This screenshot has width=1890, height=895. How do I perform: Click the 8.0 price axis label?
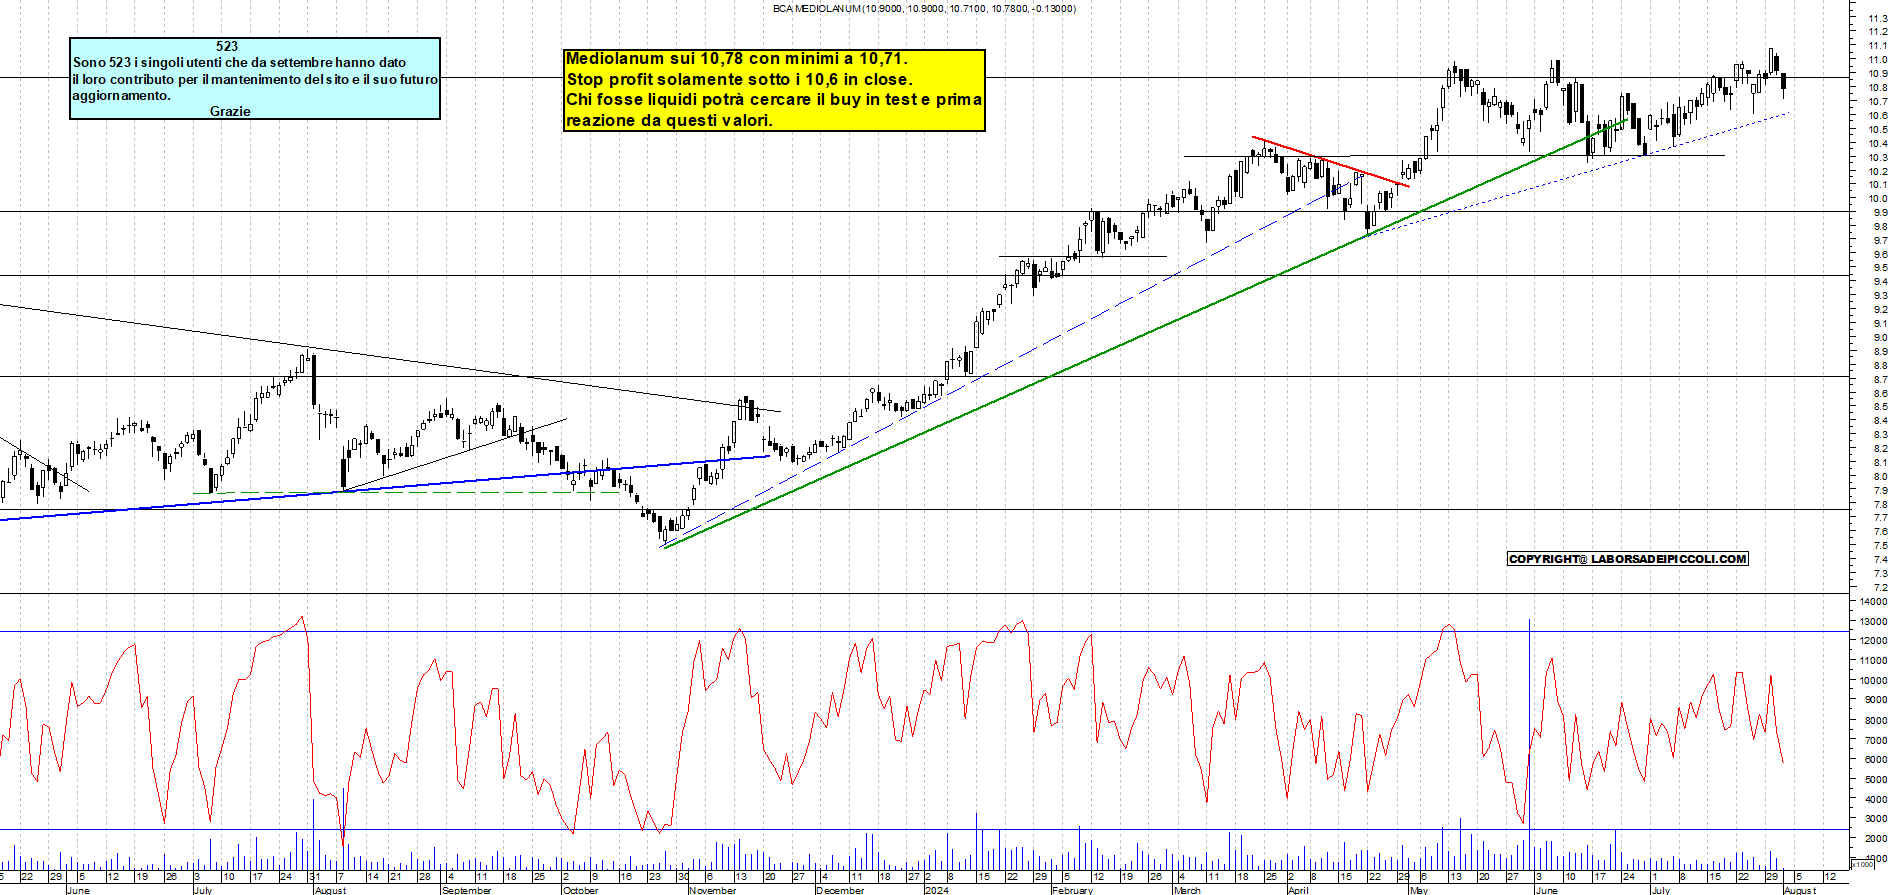1880,477
